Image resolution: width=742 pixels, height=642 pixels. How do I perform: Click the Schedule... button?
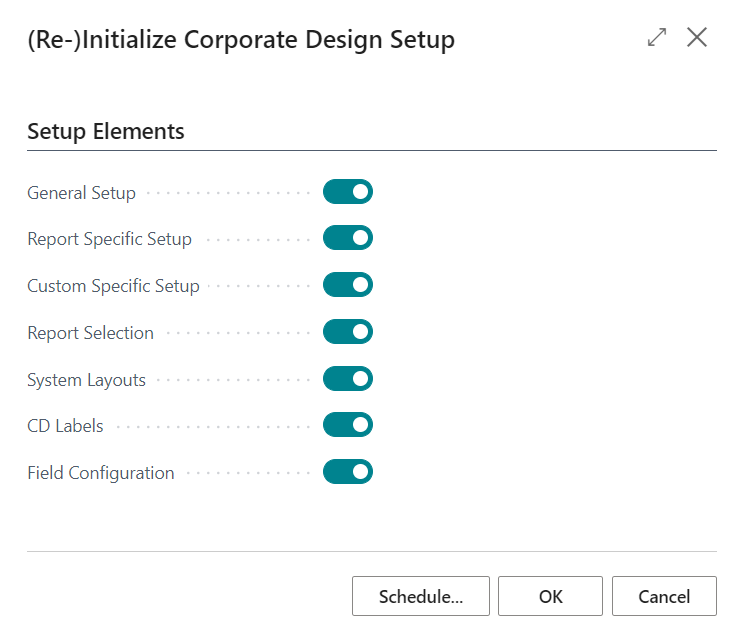point(421,596)
